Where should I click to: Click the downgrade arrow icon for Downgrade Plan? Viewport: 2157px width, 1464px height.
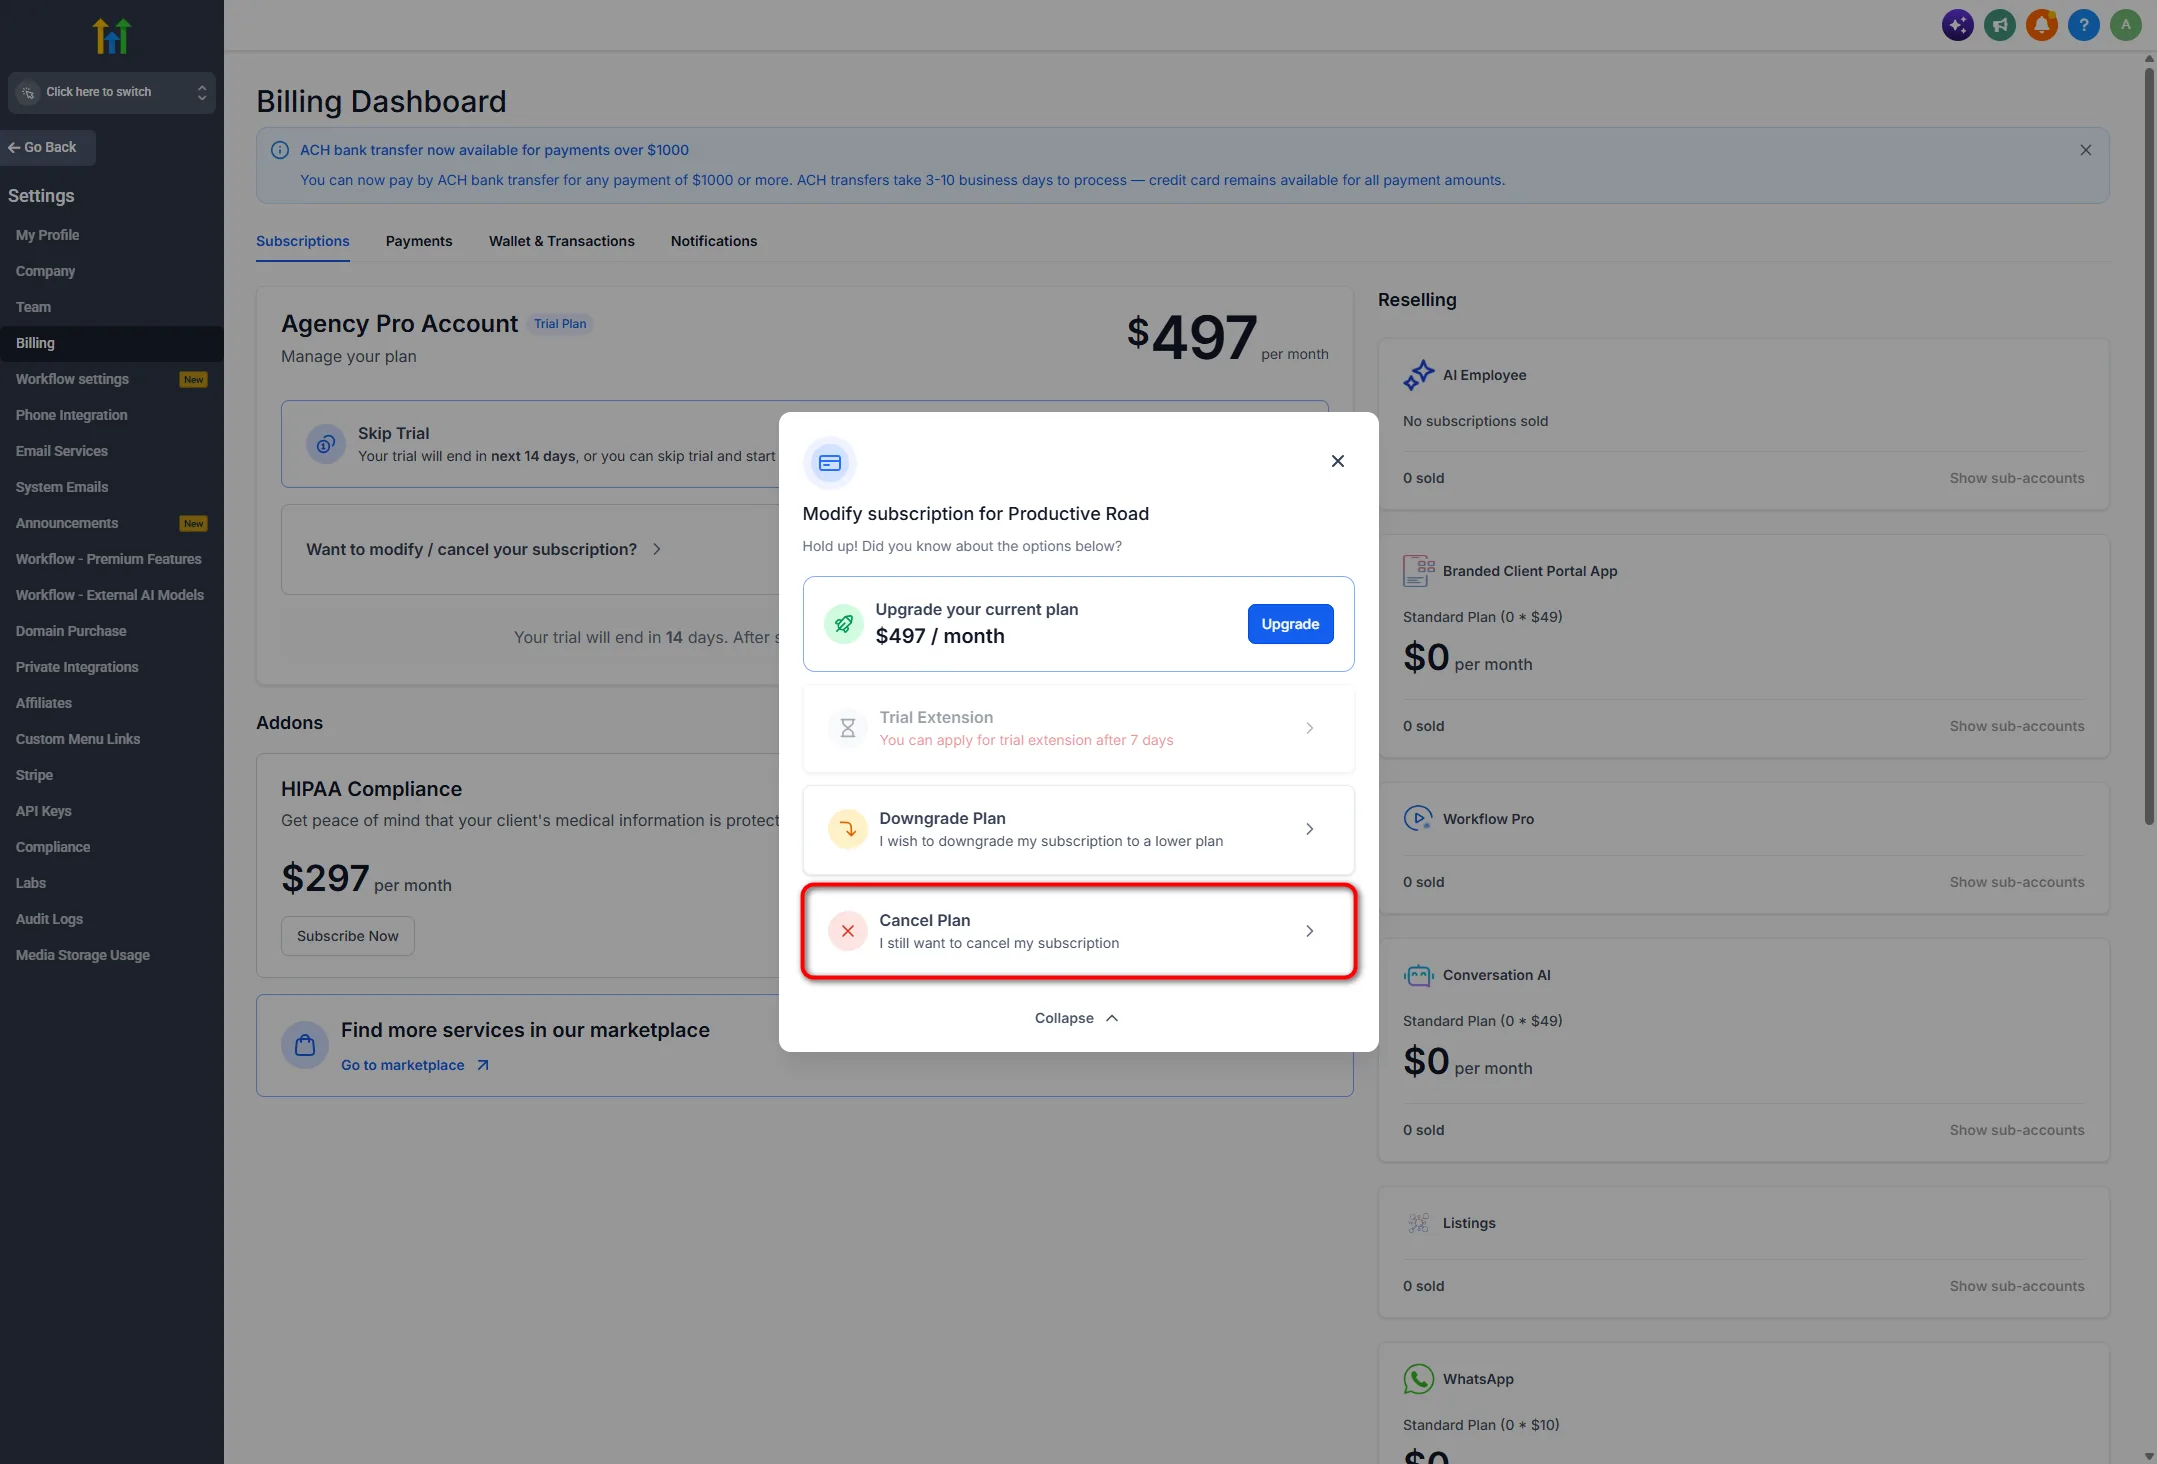(x=847, y=829)
